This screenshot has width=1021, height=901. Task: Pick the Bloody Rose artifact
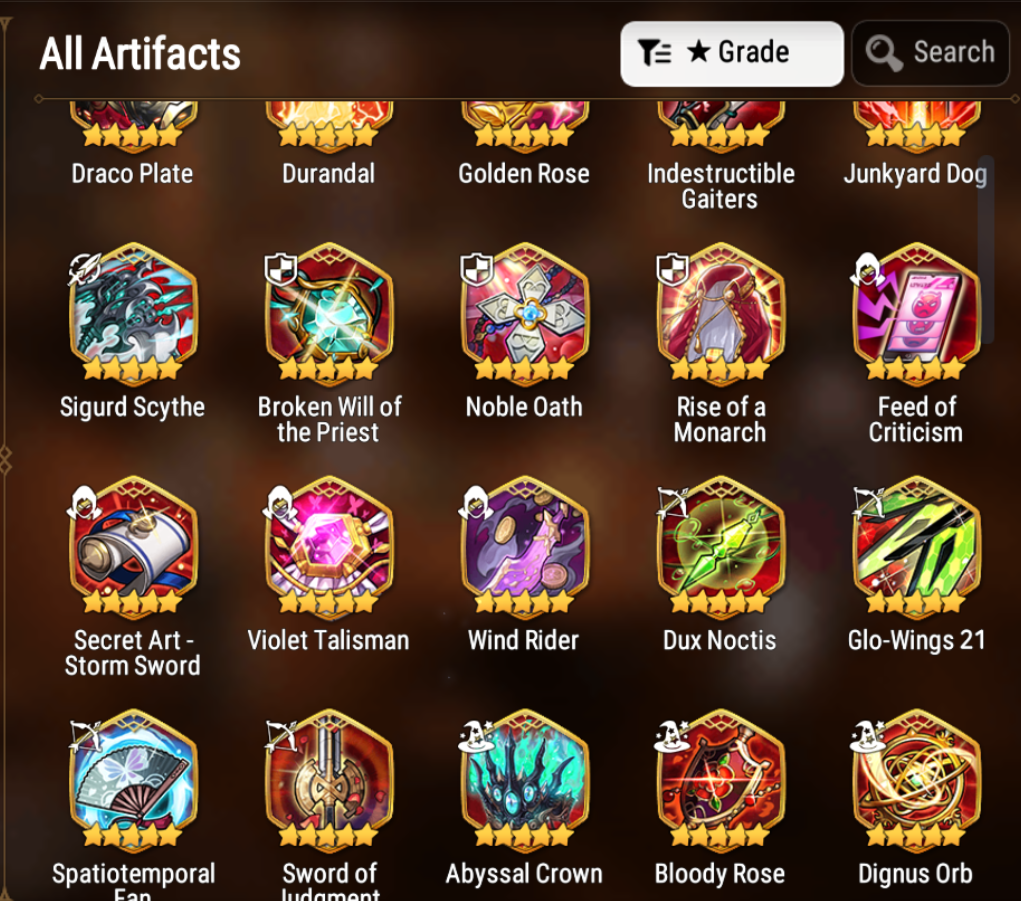click(x=721, y=779)
